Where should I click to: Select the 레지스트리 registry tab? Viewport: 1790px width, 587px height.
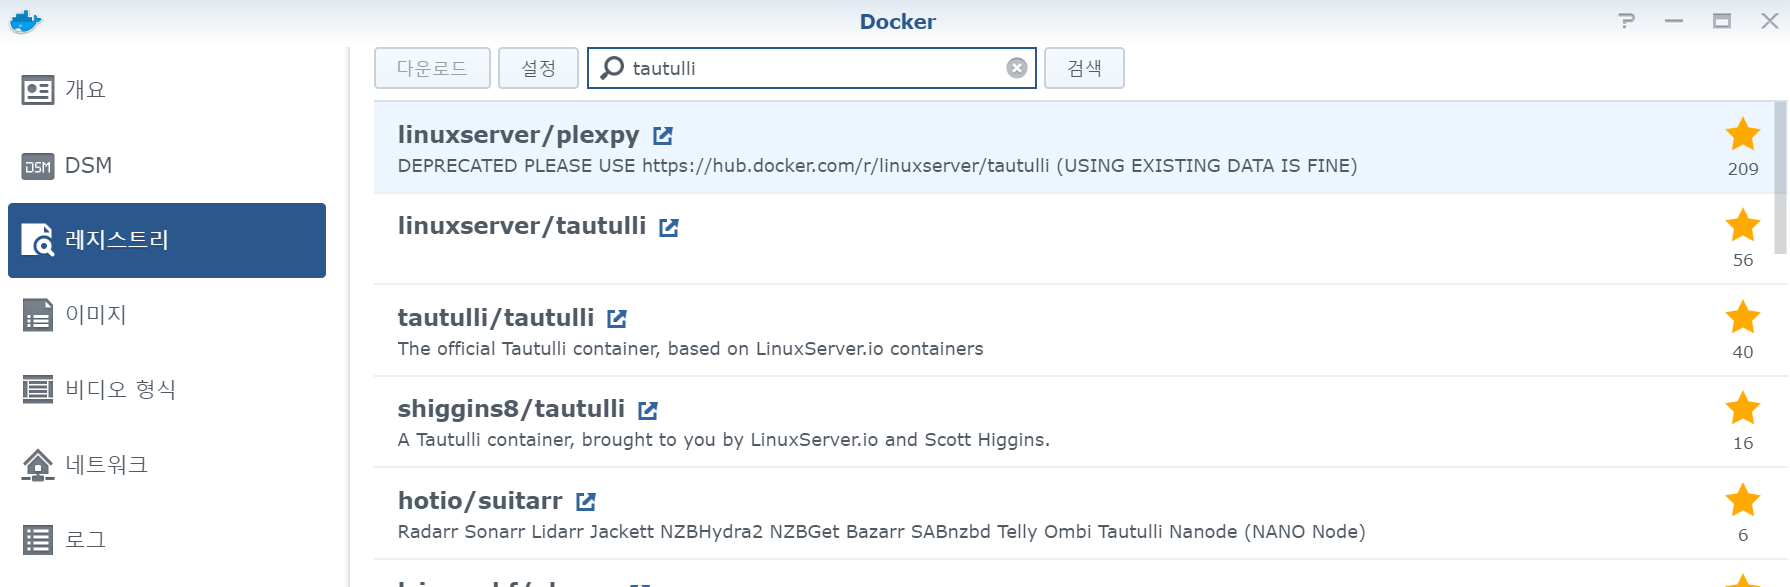tap(167, 240)
